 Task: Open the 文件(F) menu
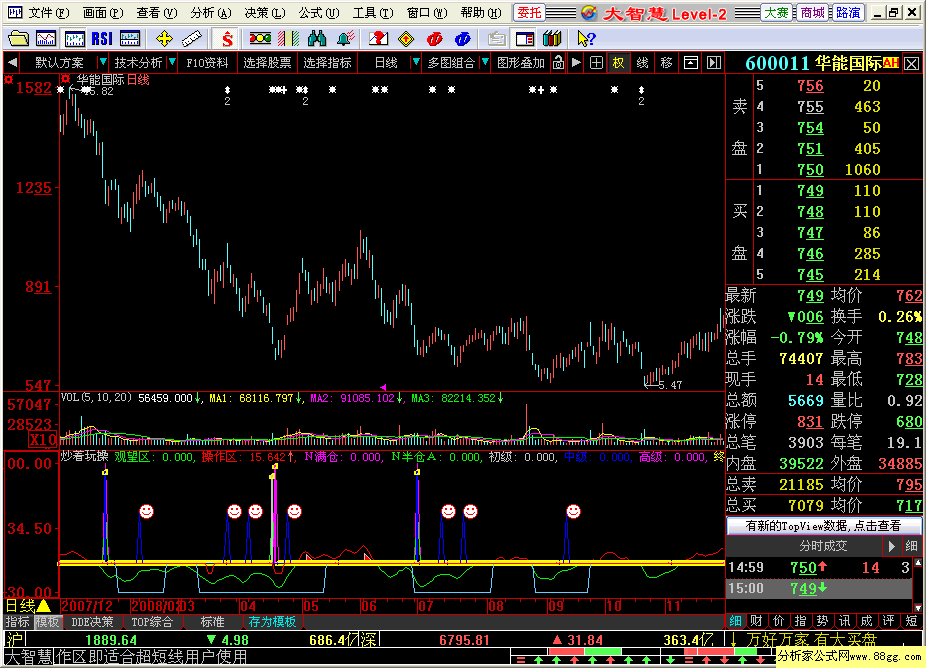click(x=48, y=12)
